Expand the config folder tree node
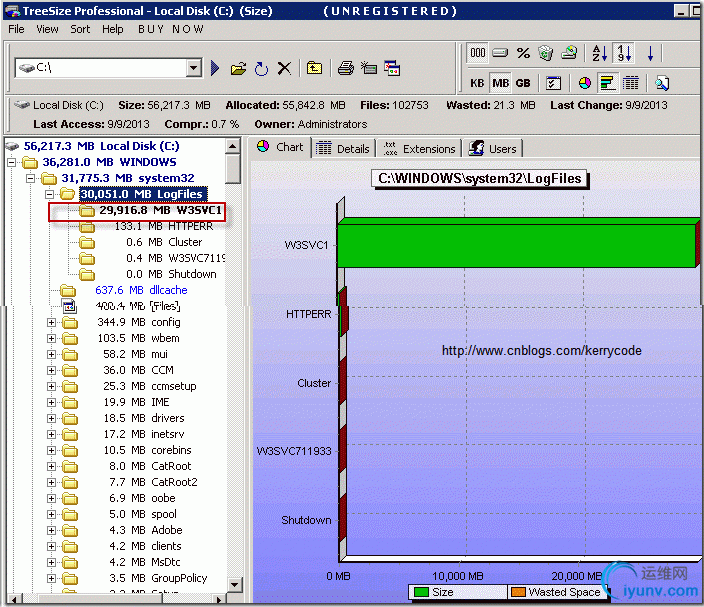 (x=52, y=323)
